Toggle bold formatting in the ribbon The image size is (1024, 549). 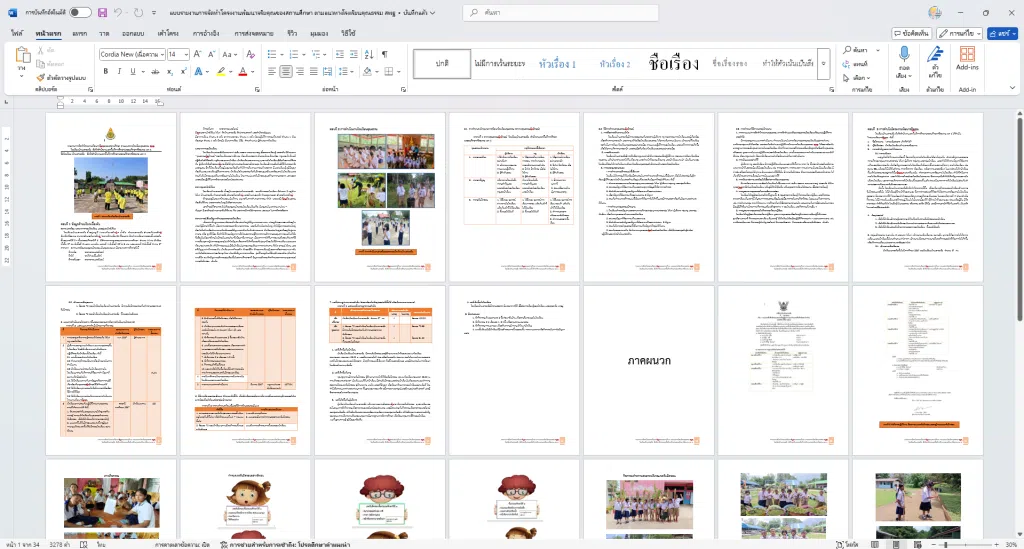105,72
